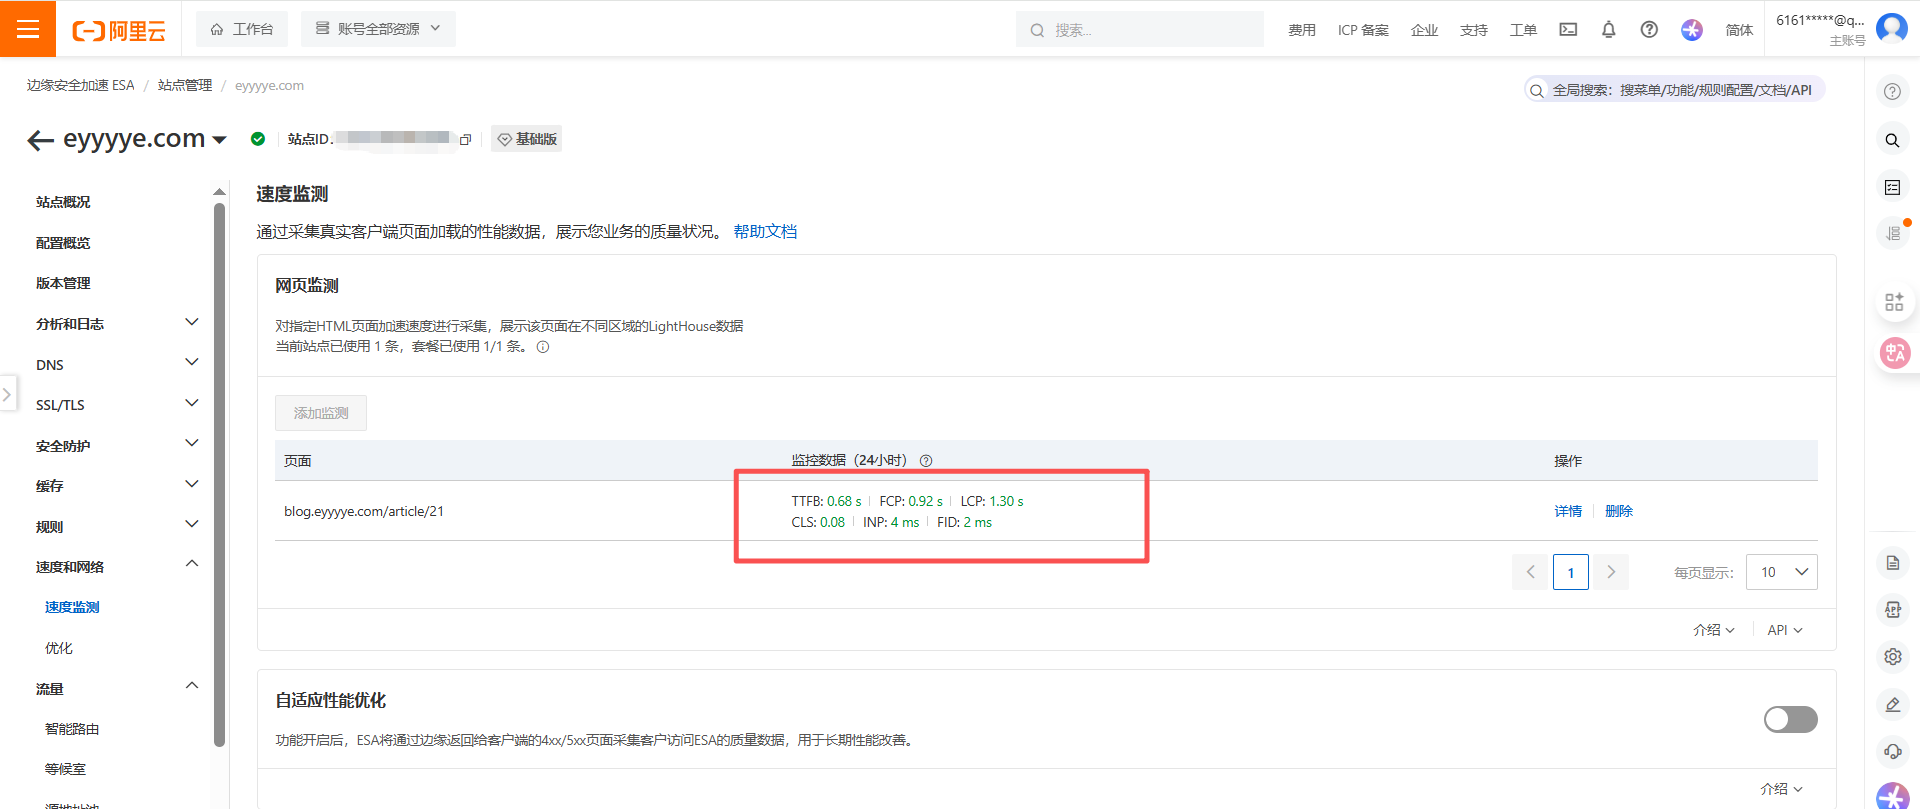Click the user avatar icon
The image size is (1920, 809).
pyautogui.click(x=1891, y=27)
